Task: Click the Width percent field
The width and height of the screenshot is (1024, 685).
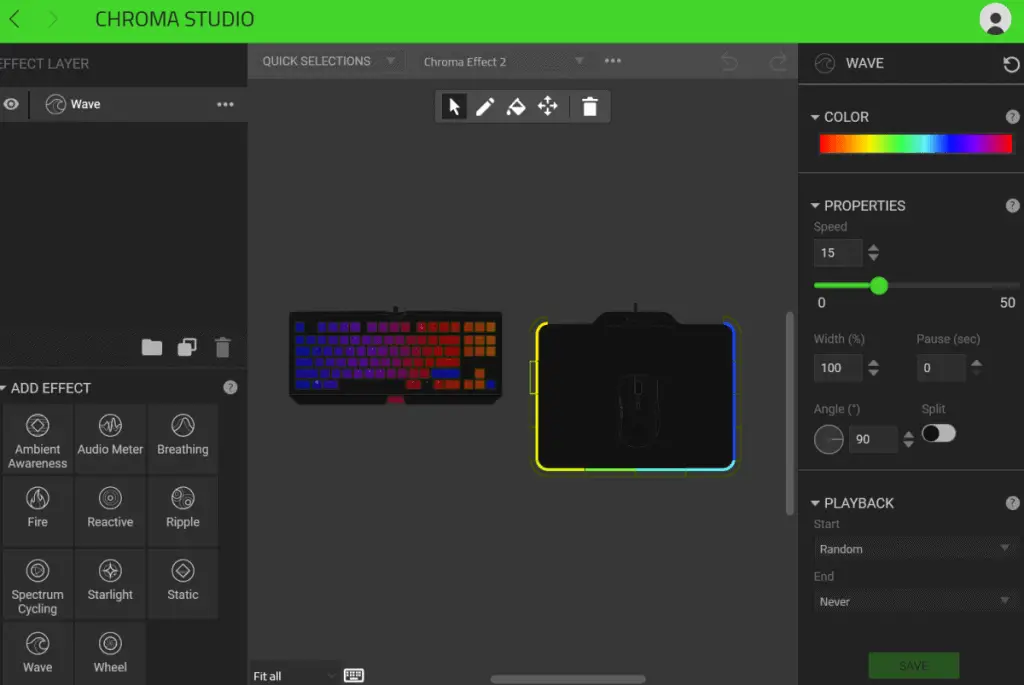Action: click(x=838, y=368)
